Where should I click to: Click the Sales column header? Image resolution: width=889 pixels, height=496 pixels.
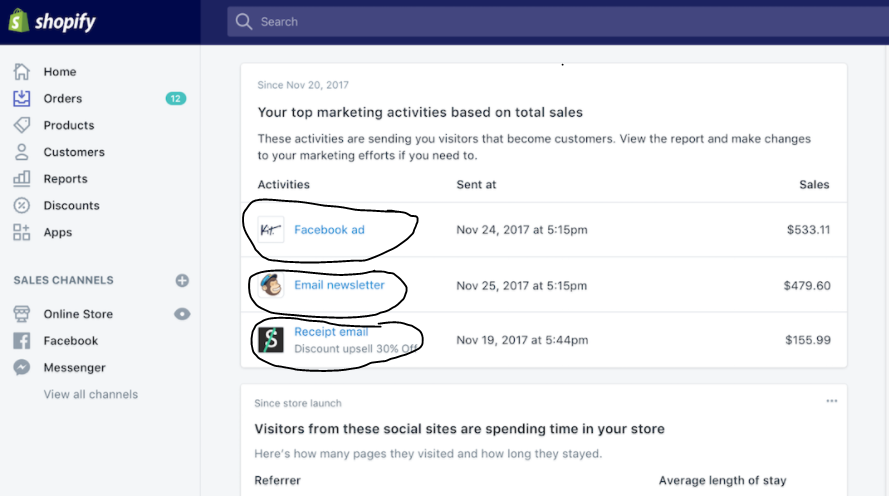[814, 184]
